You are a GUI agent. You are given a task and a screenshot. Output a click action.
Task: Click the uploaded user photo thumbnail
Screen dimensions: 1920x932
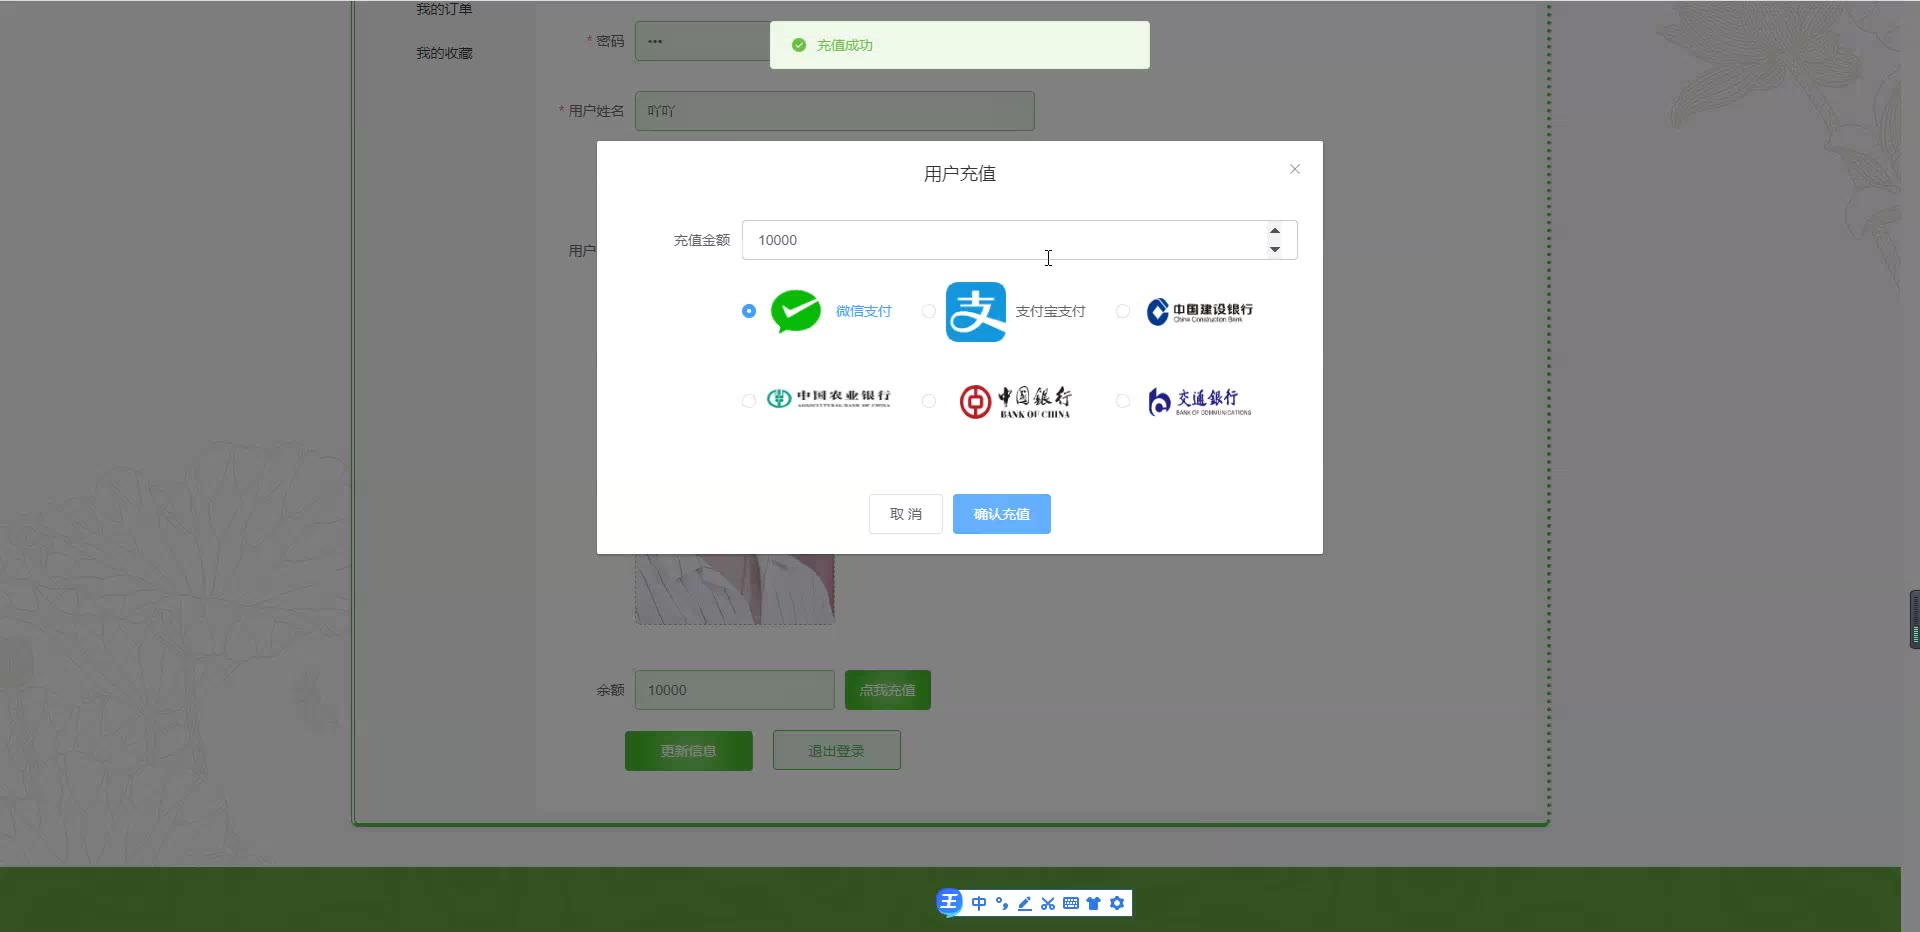[735, 589]
